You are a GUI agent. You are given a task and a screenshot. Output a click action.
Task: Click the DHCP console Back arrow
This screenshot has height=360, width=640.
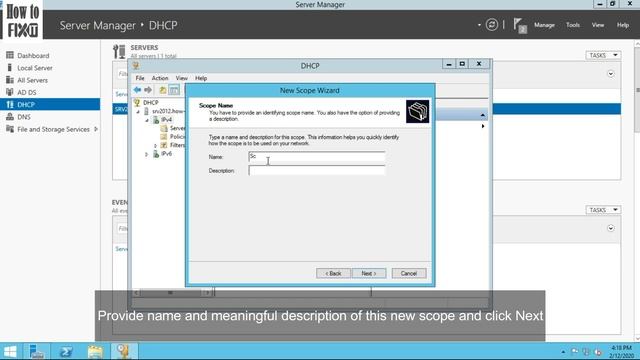pos(137,90)
